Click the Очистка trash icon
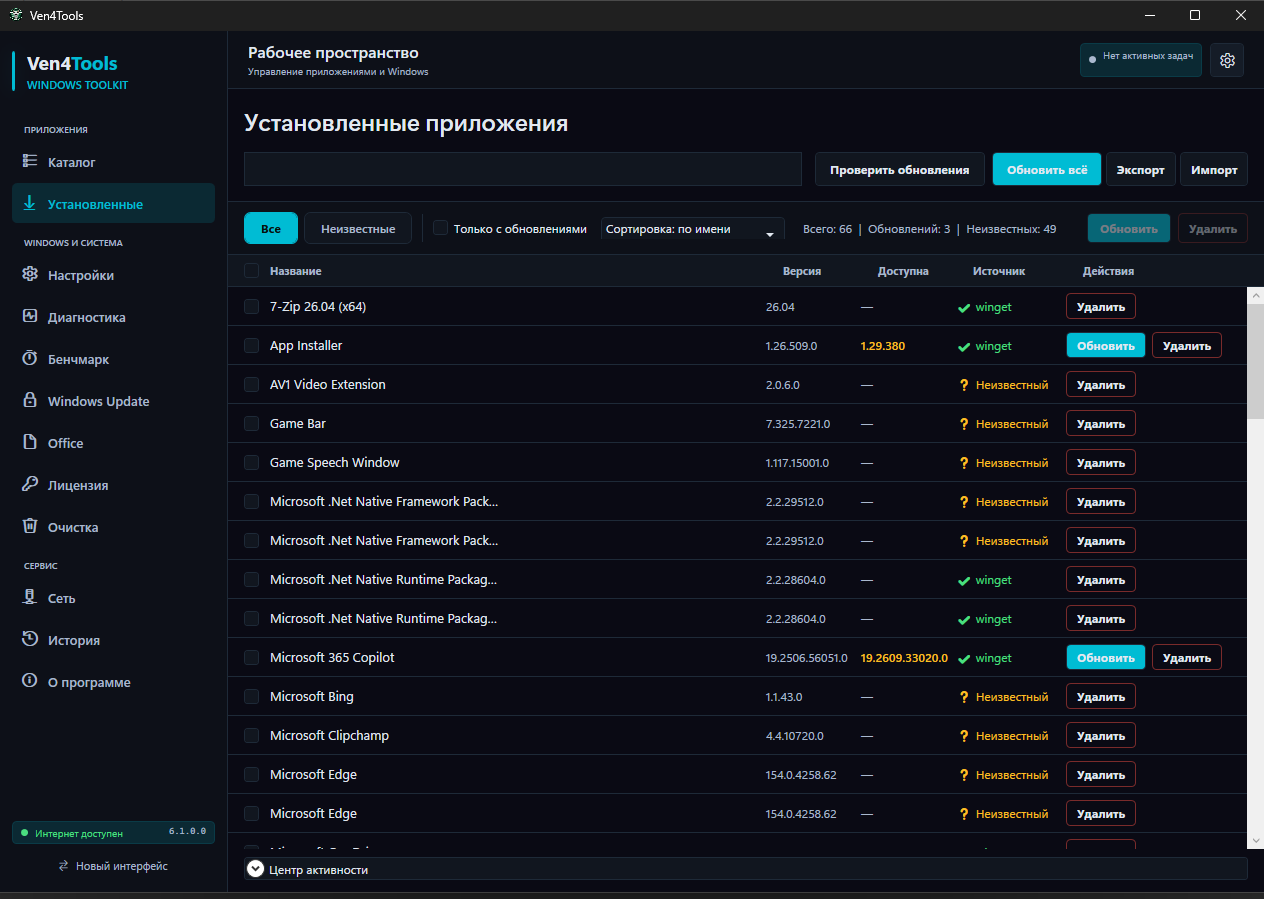The width and height of the screenshot is (1264, 899). [x=30, y=527]
